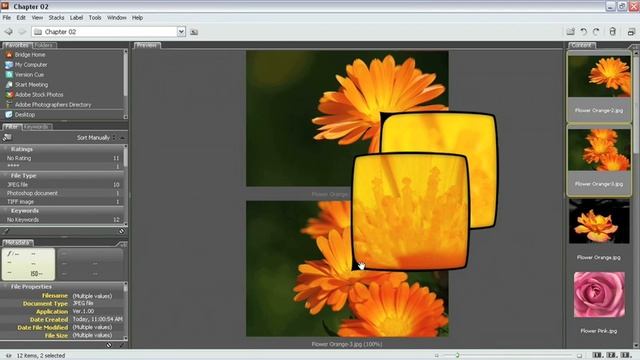
Task: Switch to workspace layout 2
Action: pyautogui.click(x=611, y=355)
